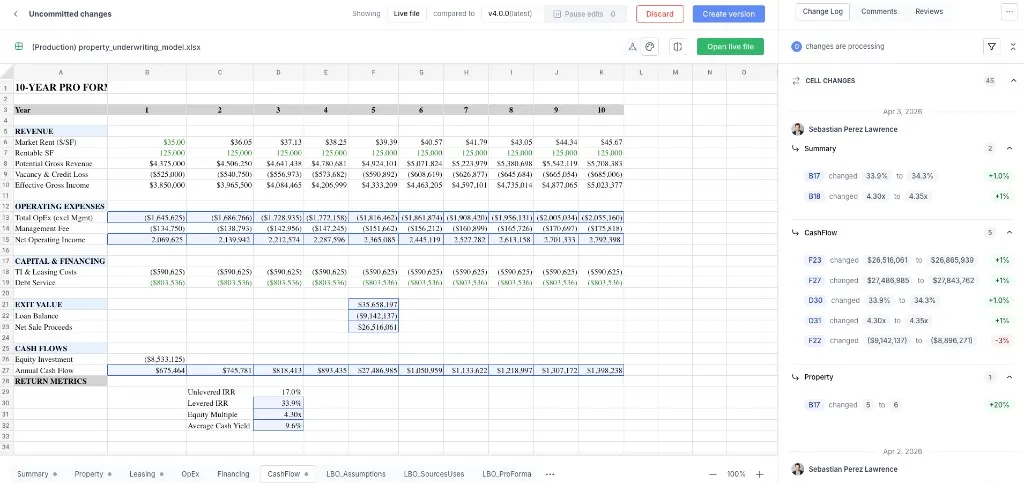Switch to the Comments tab

coord(878,11)
